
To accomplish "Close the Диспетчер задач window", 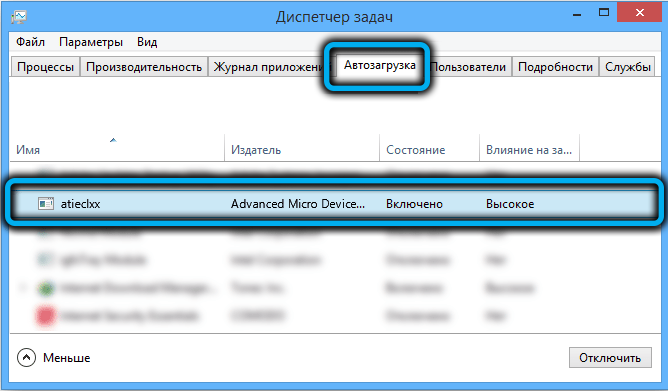I will click(x=639, y=13).
